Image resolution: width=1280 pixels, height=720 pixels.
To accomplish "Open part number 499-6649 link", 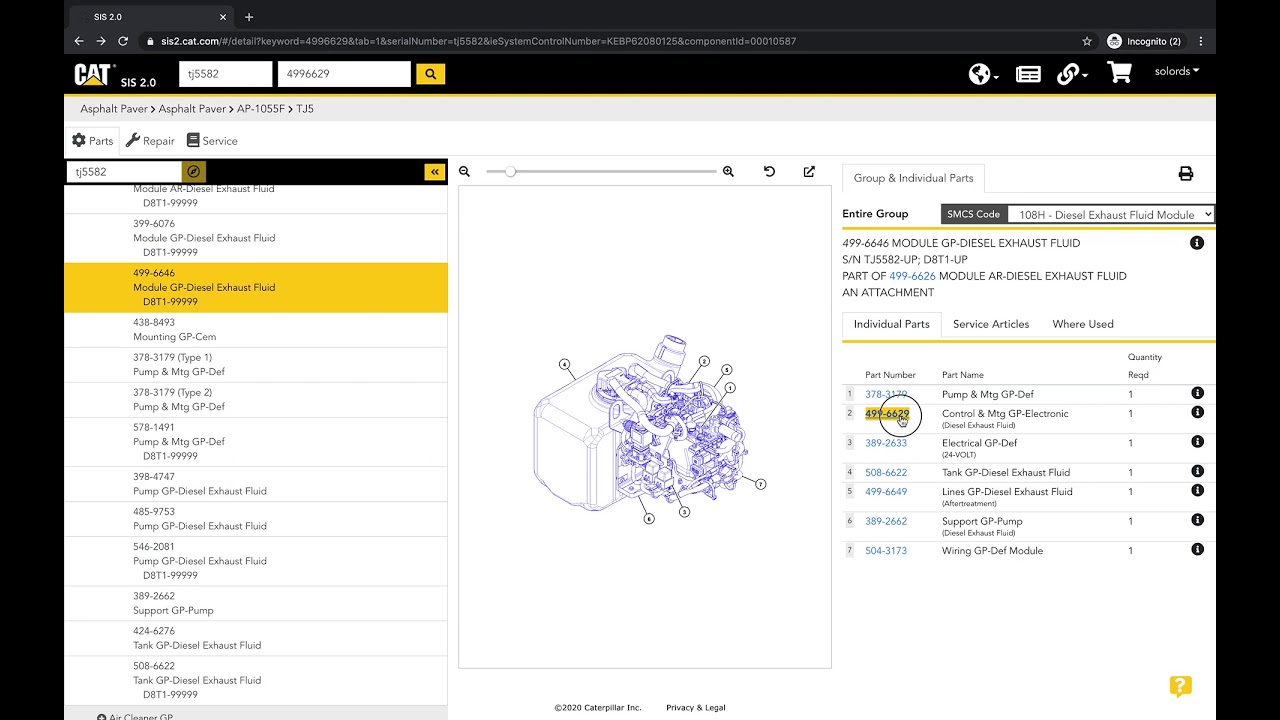I will (886, 491).
